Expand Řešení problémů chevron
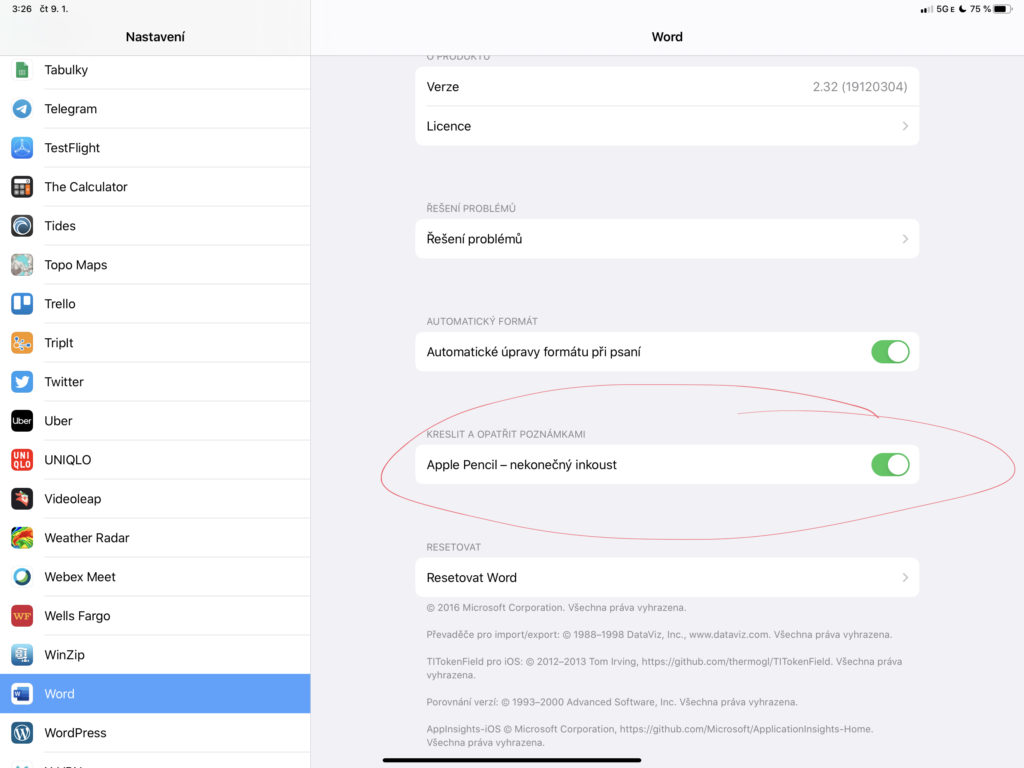 pyautogui.click(x=904, y=239)
